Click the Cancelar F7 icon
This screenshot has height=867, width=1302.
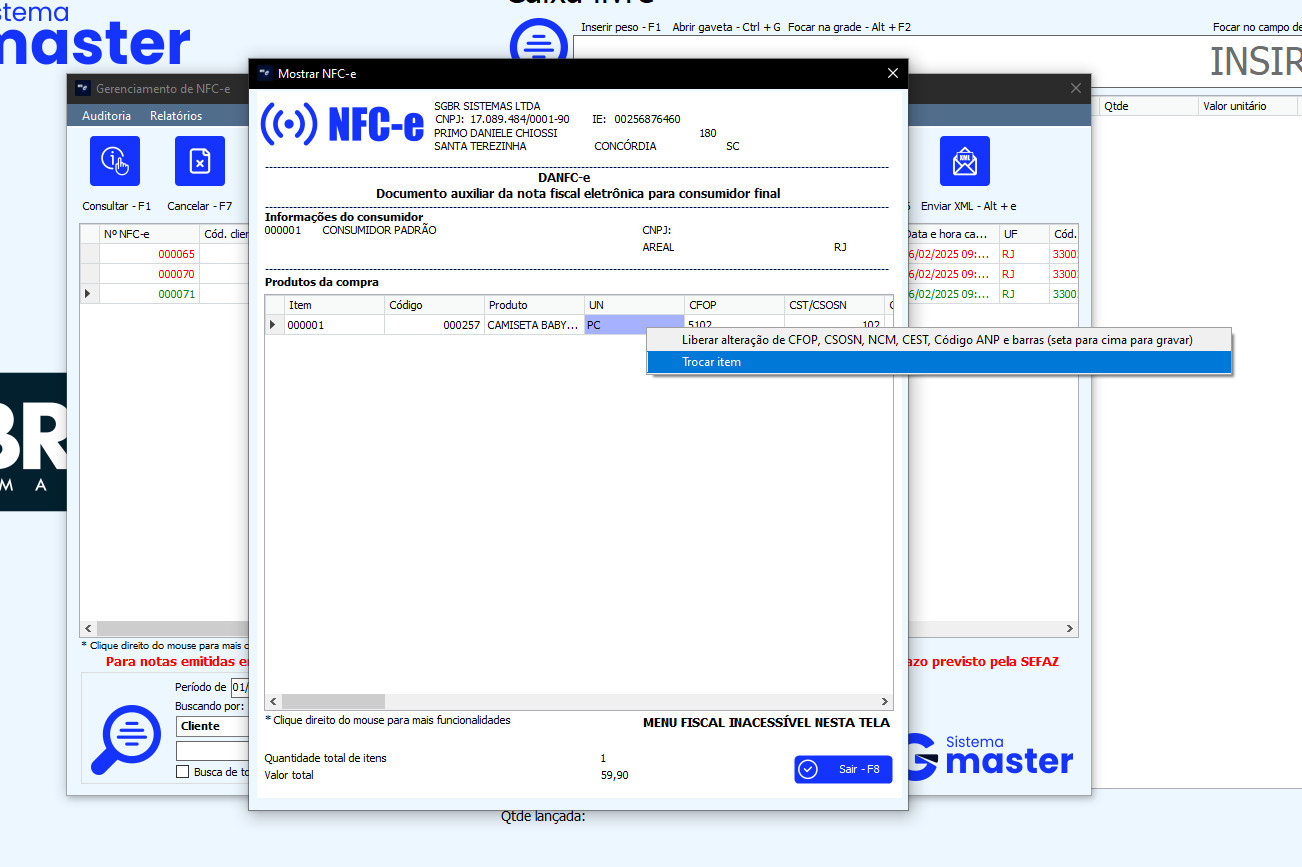click(200, 161)
